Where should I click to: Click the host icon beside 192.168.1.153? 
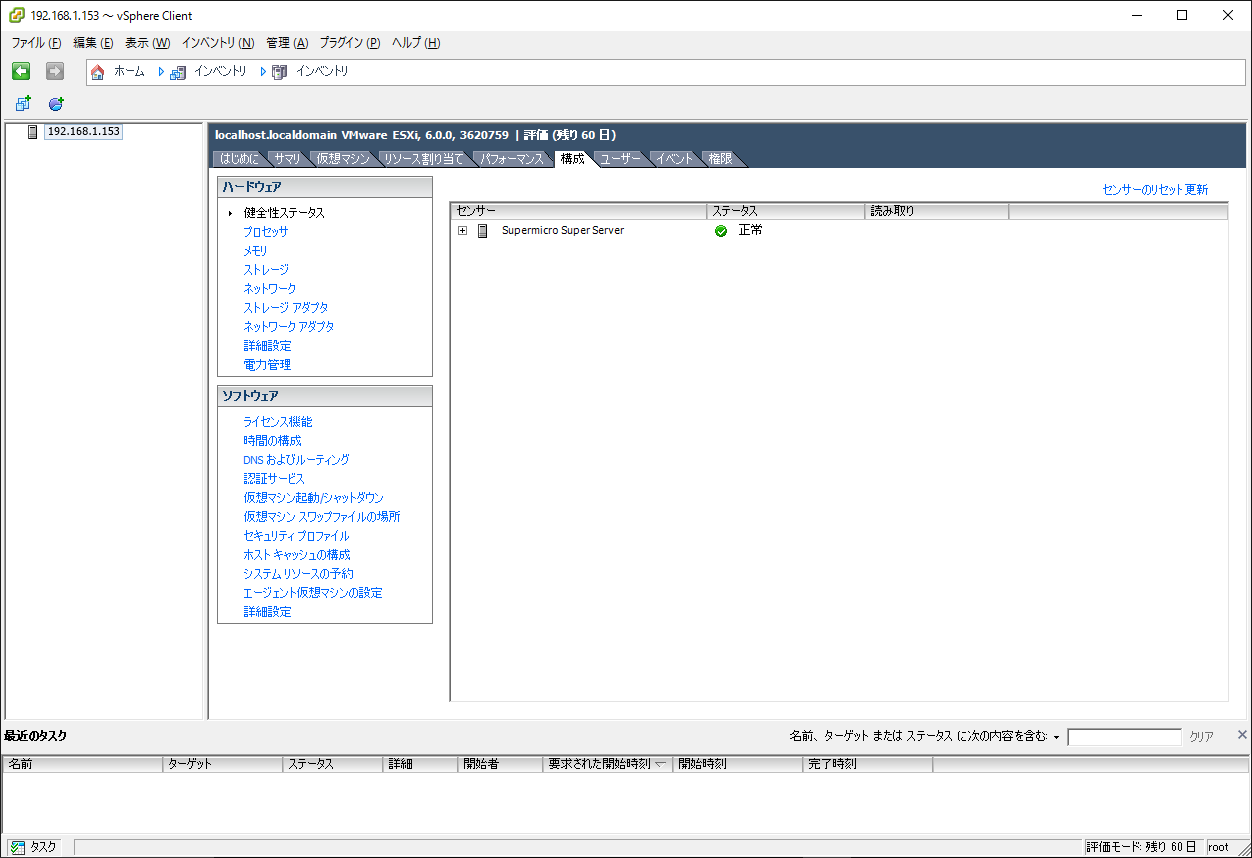coord(33,132)
